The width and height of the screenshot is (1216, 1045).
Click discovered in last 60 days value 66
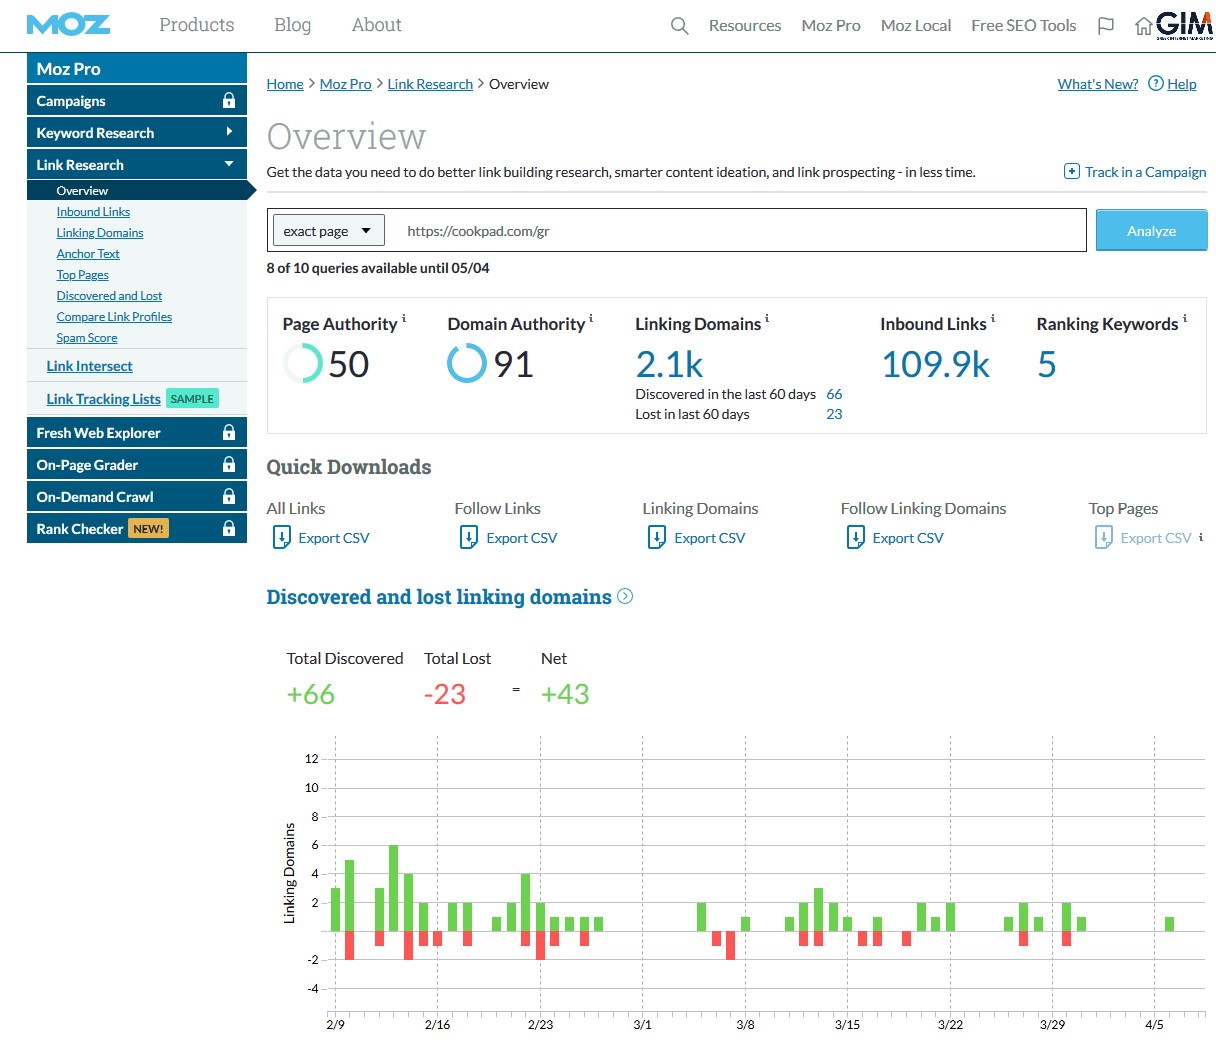834,394
